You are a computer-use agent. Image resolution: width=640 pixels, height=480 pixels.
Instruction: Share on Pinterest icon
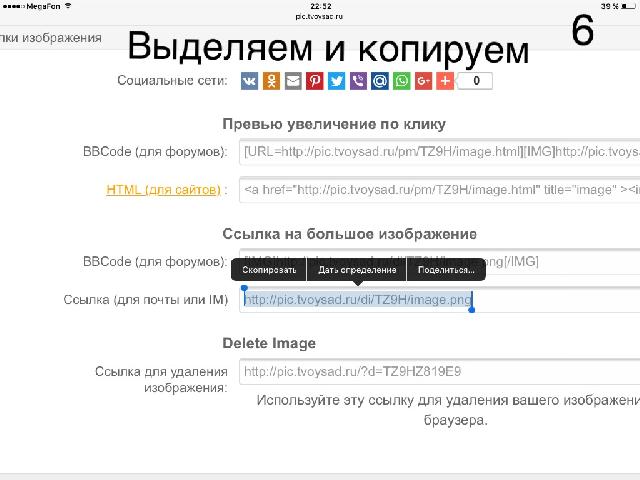315,81
